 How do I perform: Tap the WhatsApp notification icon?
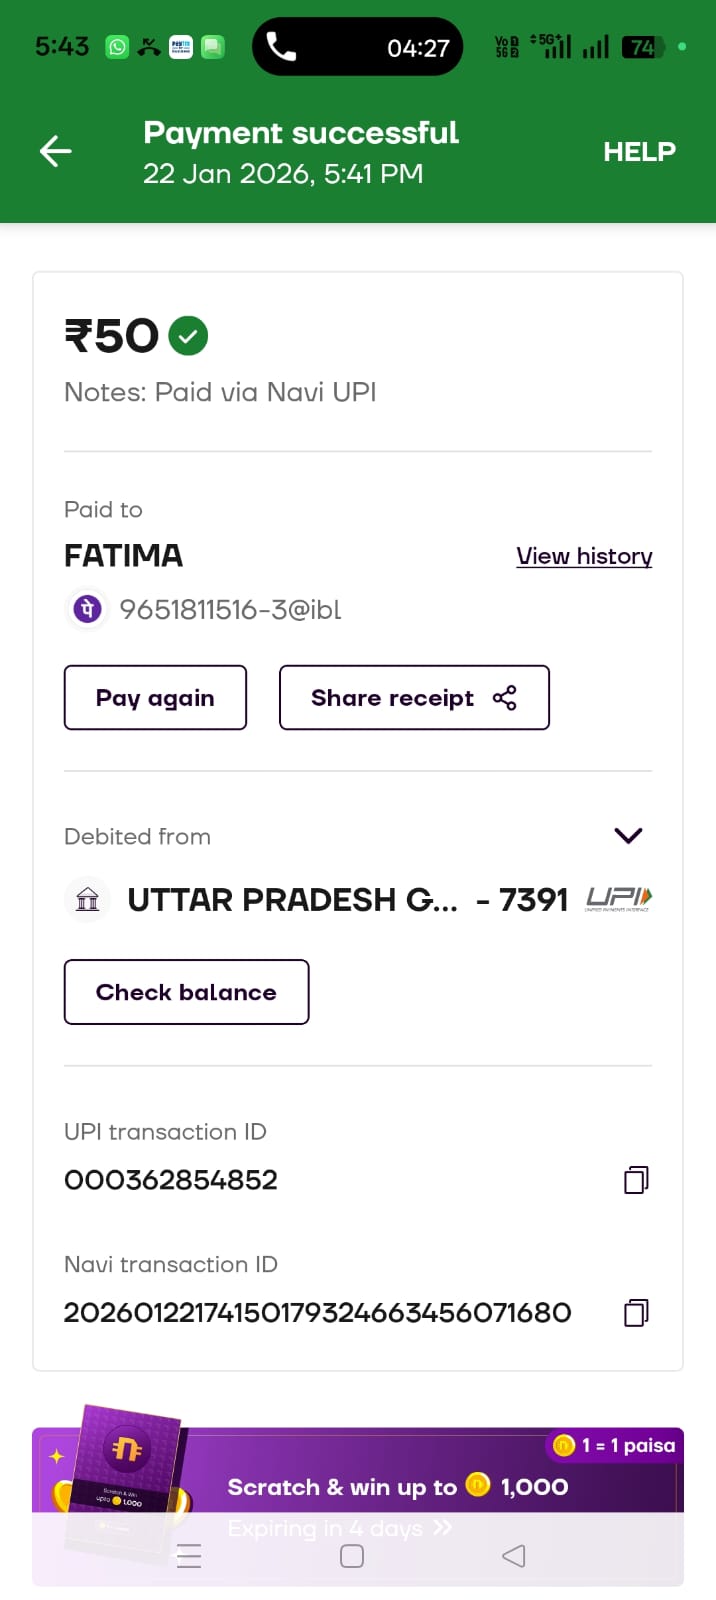click(x=118, y=47)
